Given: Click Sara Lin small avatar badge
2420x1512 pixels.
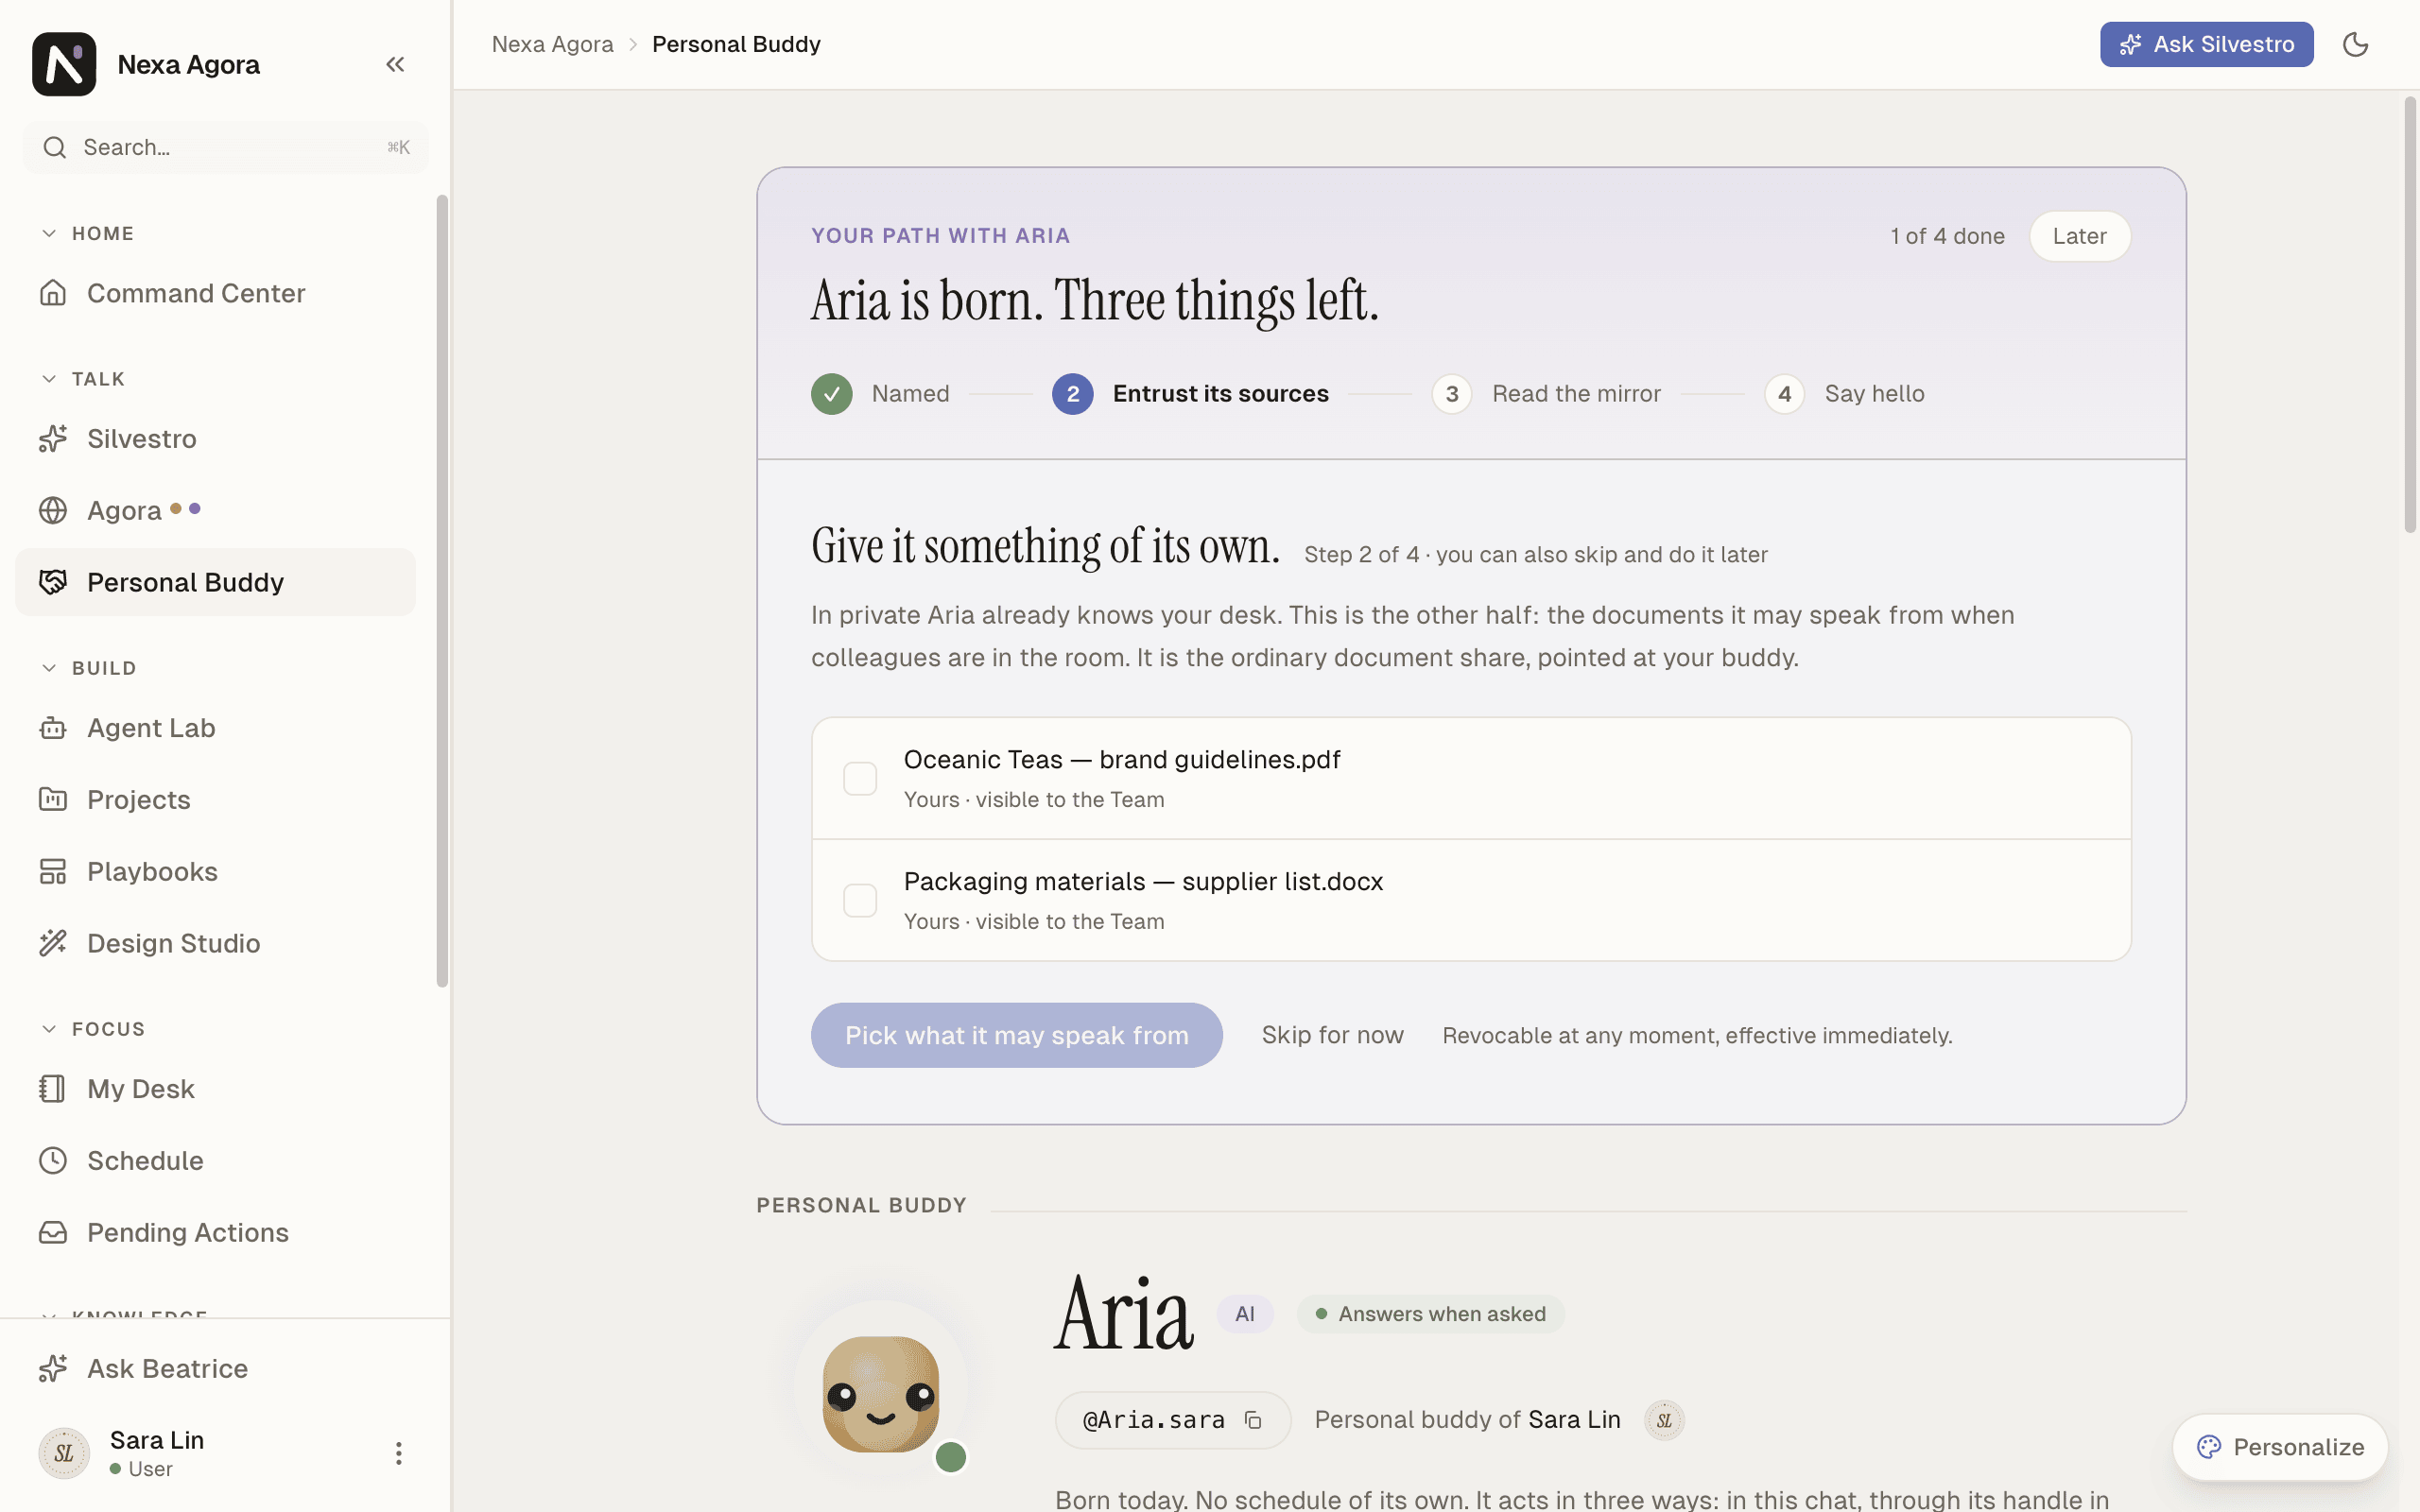Looking at the screenshot, I should pos(1664,1420).
